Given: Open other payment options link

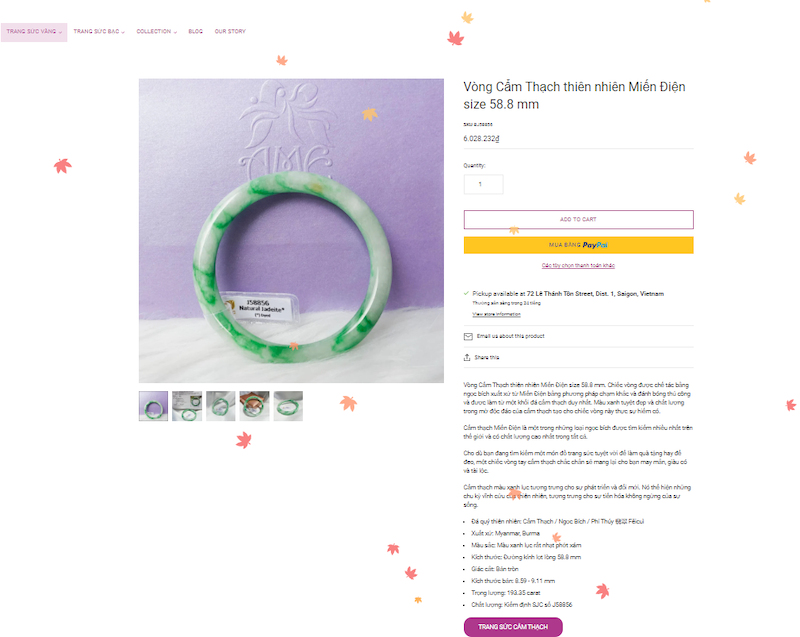Looking at the screenshot, I should click(579, 265).
